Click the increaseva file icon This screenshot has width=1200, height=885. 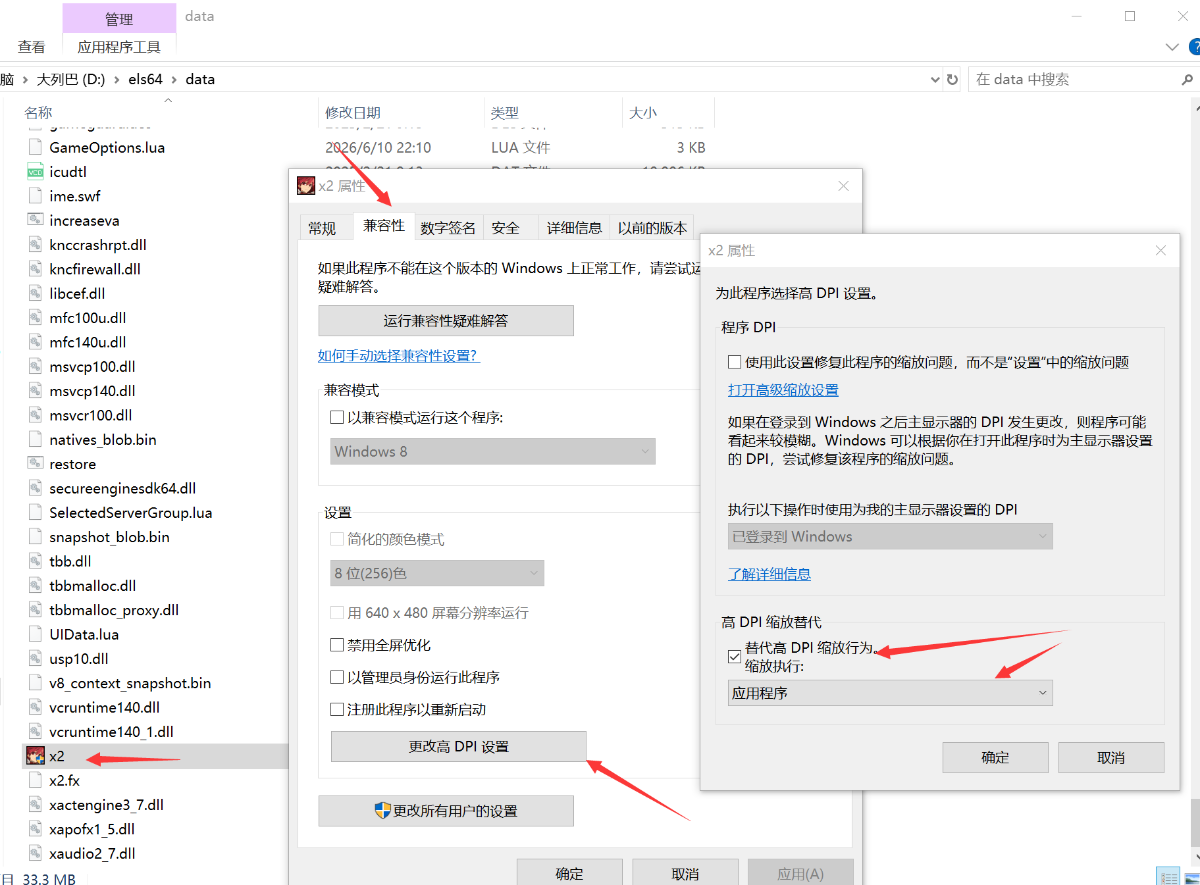point(34,220)
